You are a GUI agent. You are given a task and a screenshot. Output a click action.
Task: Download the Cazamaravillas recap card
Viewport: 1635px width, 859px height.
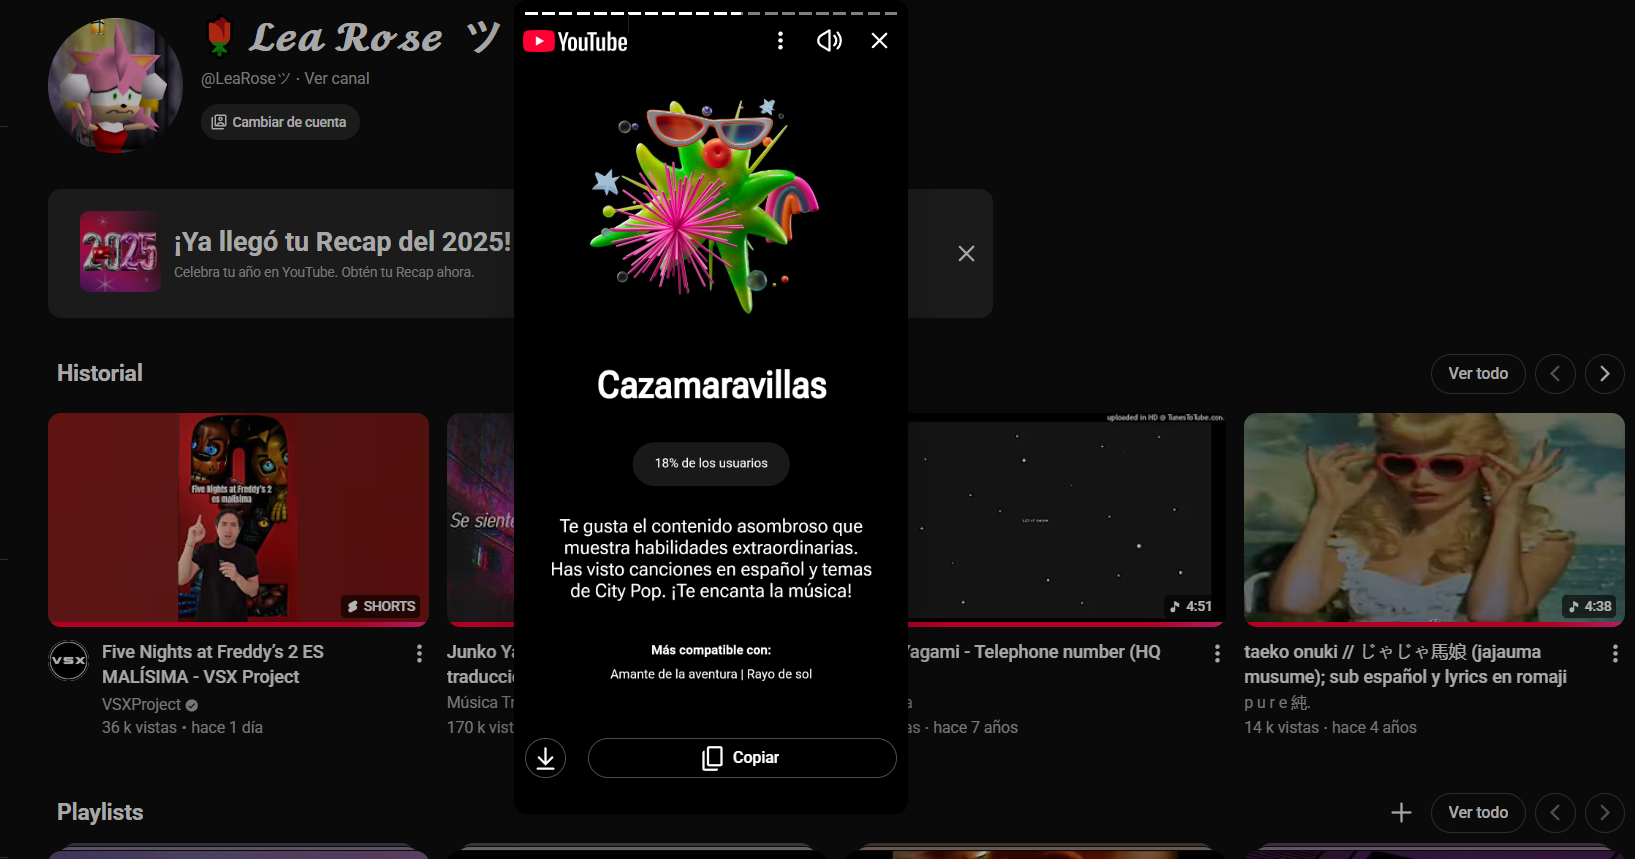point(546,758)
